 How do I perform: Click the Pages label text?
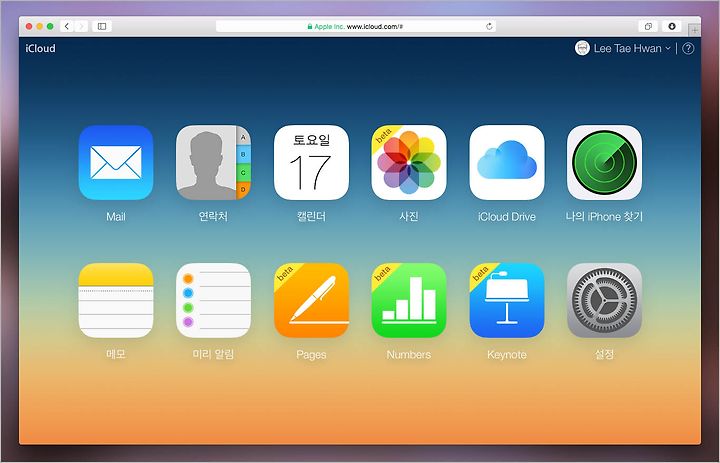311,355
